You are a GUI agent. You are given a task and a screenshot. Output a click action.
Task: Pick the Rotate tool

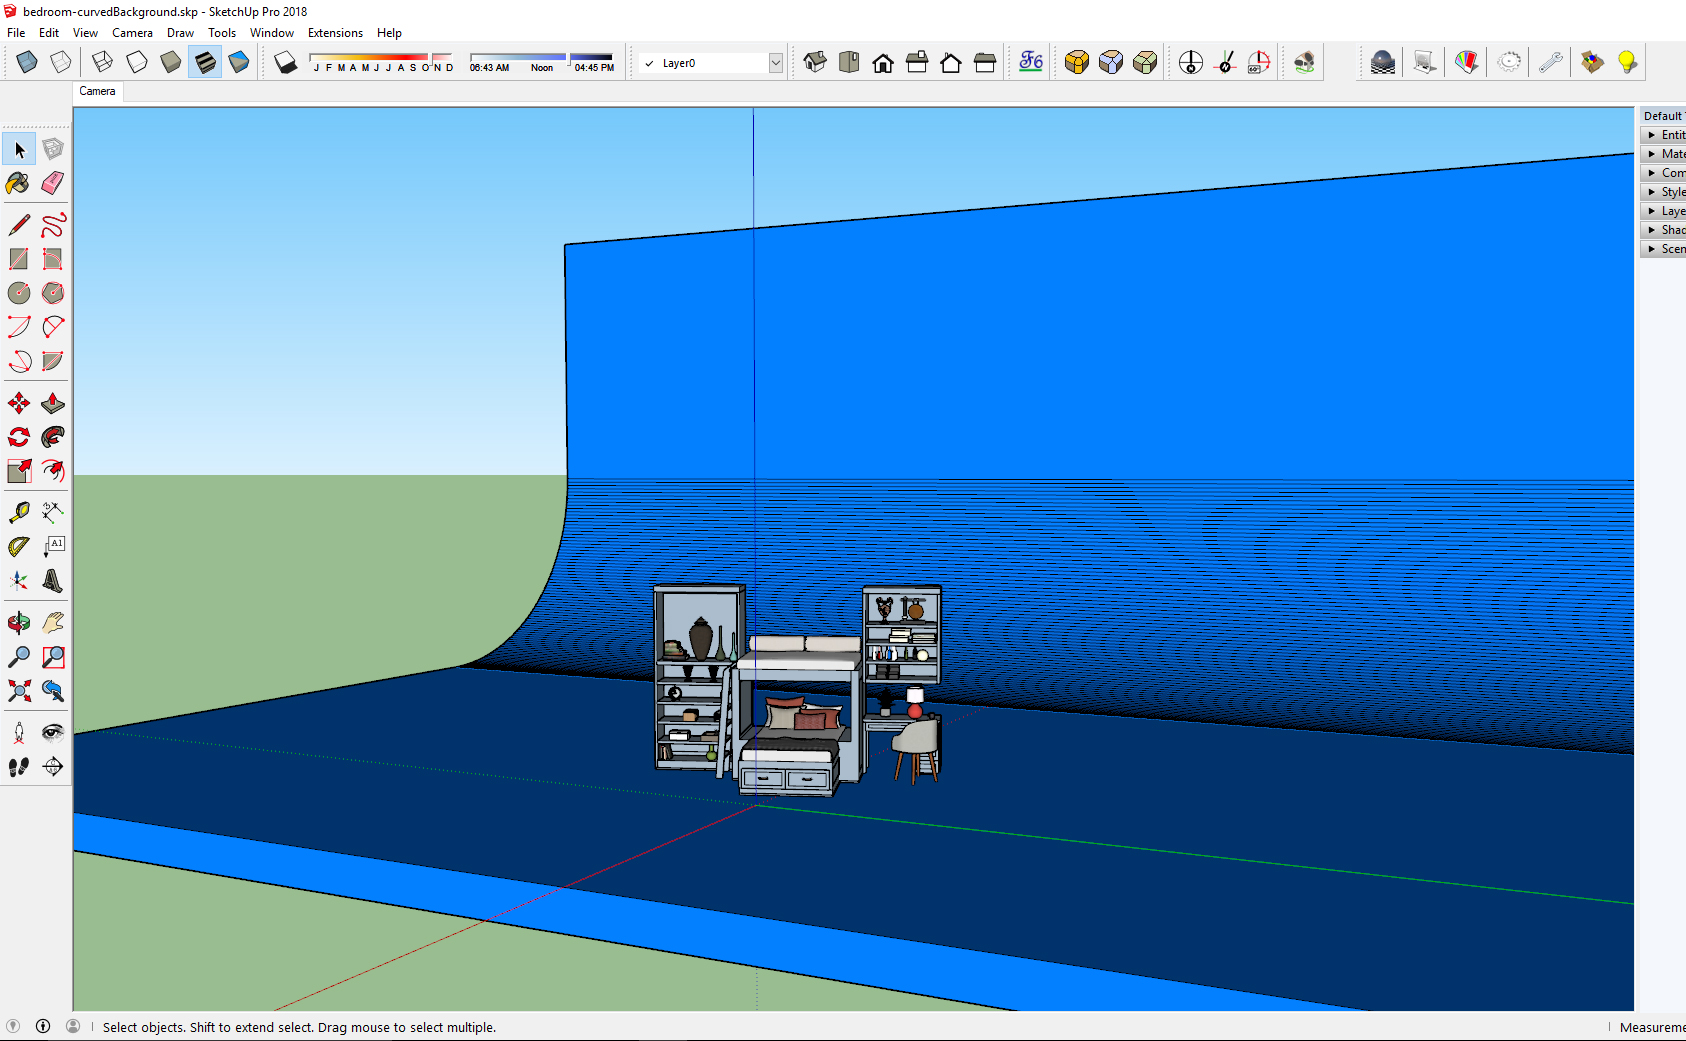(x=18, y=437)
